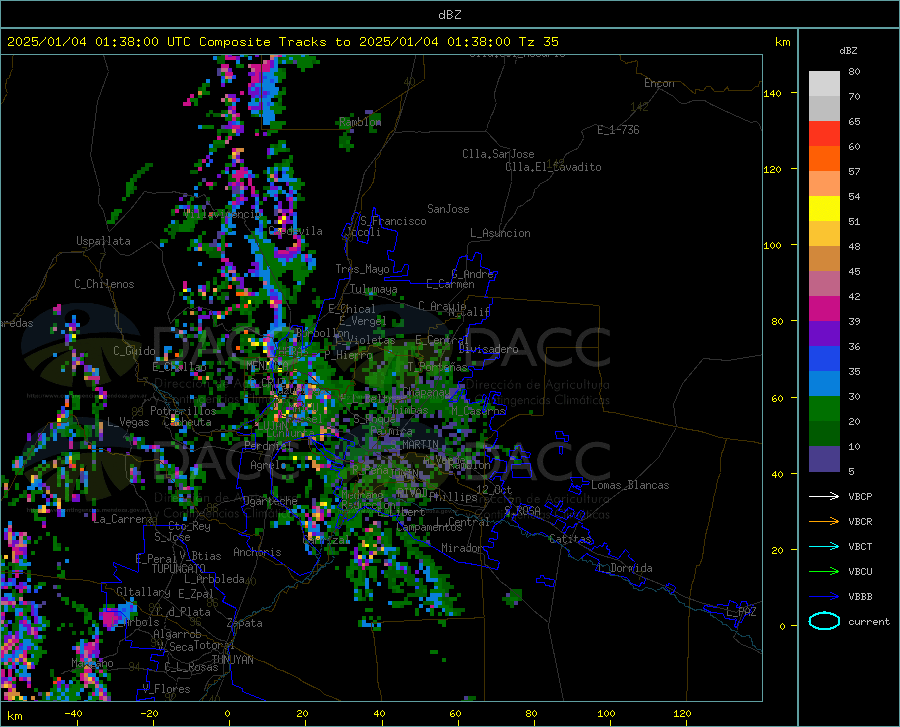Pick the amber swatch below 51 dBZ
The width and height of the screenshot is (900, 727).
point(824,234)
